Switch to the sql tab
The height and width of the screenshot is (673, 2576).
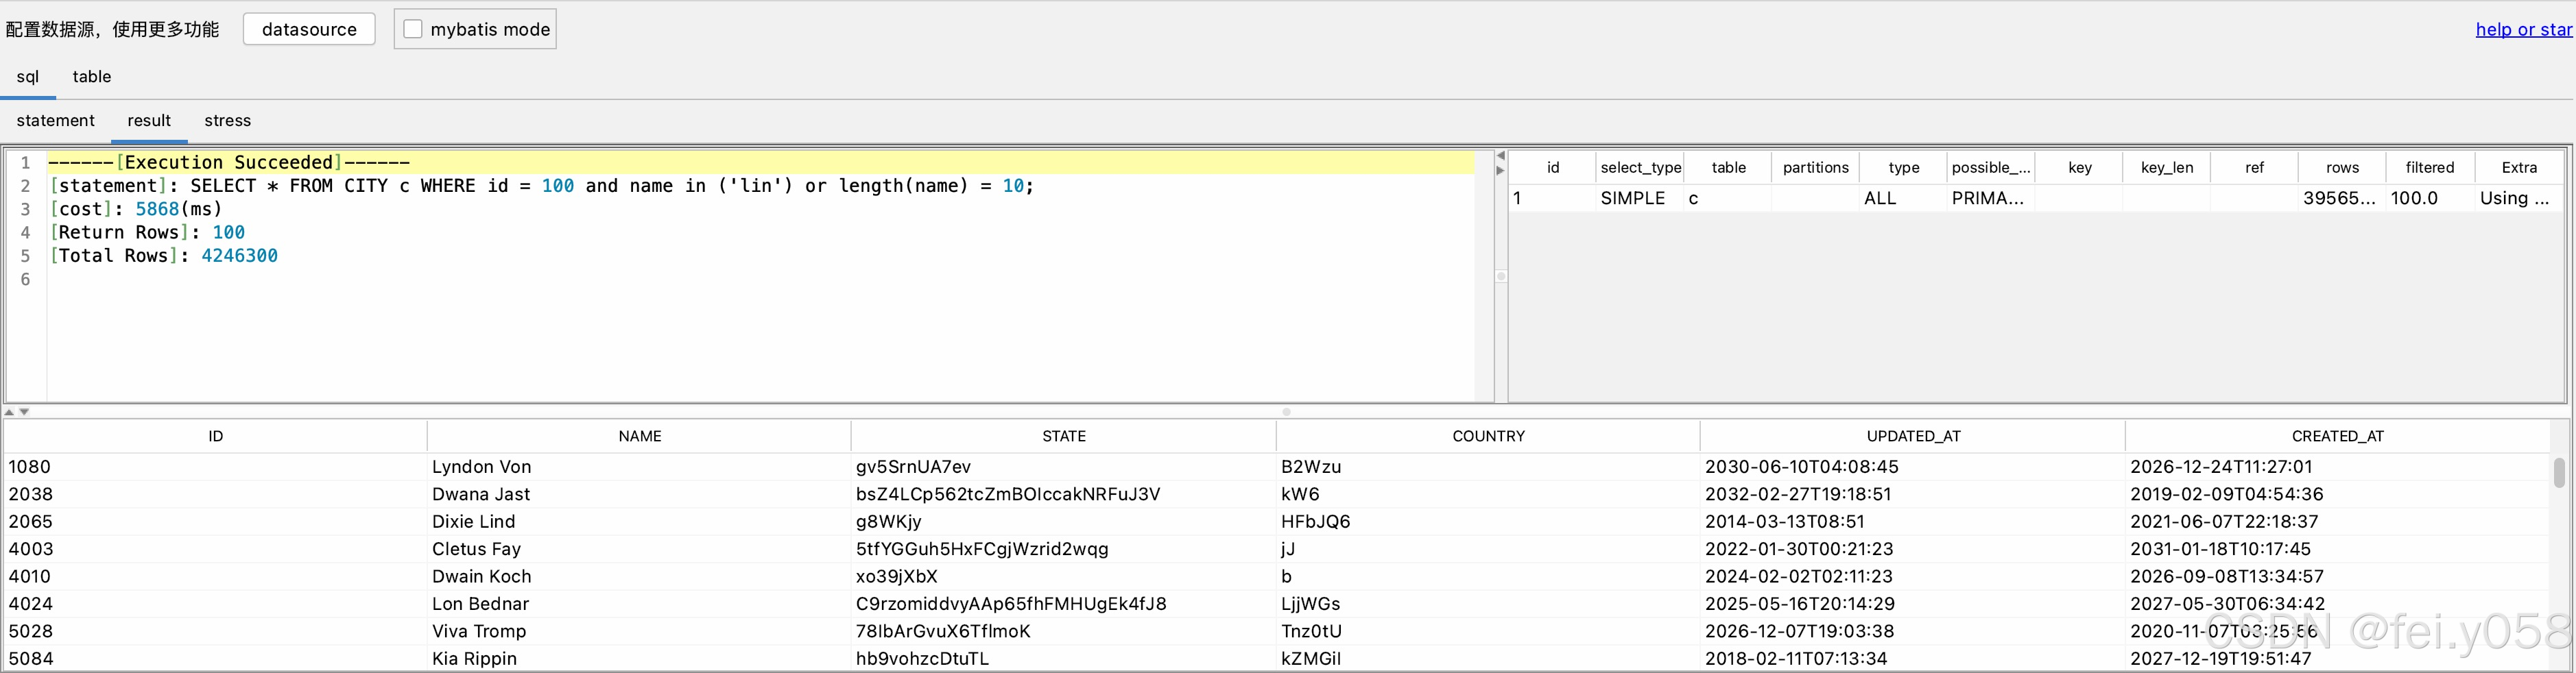click(x=28, y=77)
